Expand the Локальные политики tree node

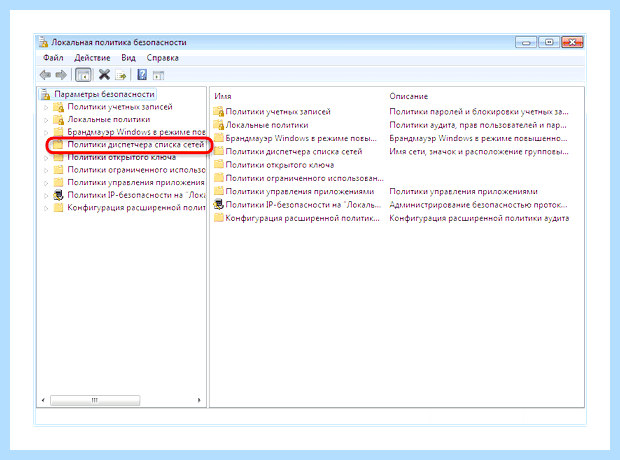coord(46,120)
